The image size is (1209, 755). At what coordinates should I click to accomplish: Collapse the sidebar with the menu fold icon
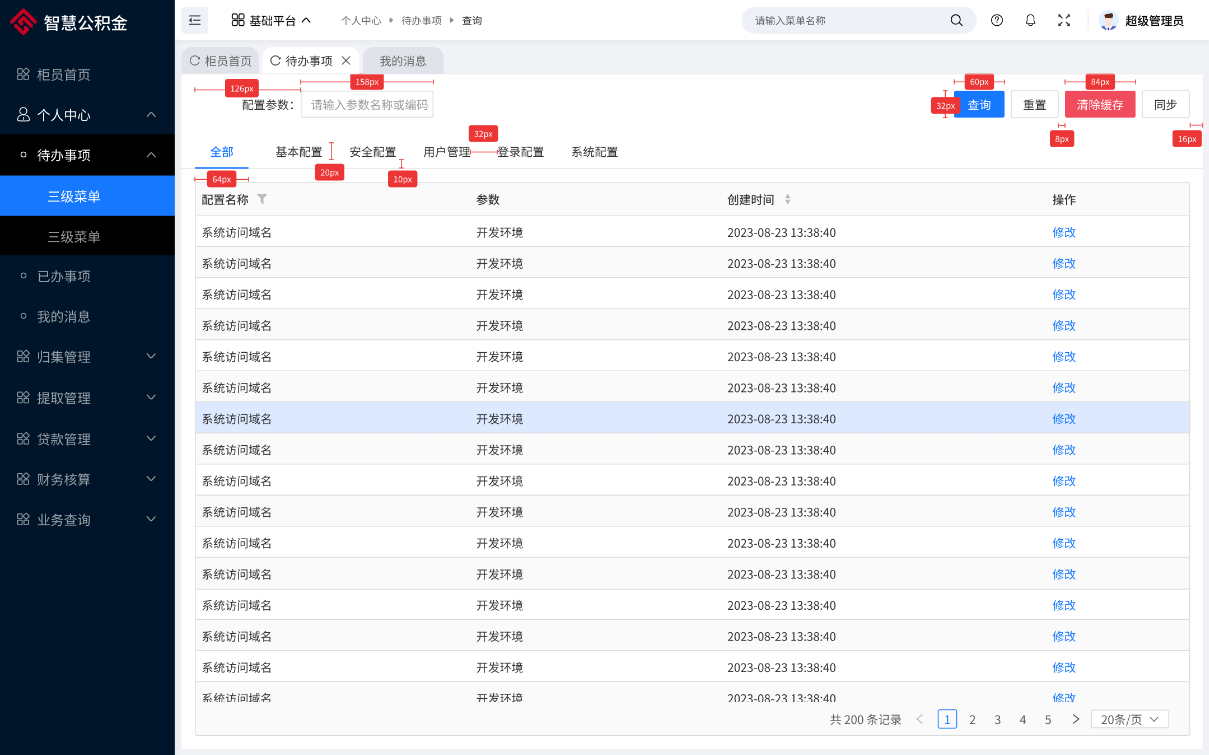195,20
